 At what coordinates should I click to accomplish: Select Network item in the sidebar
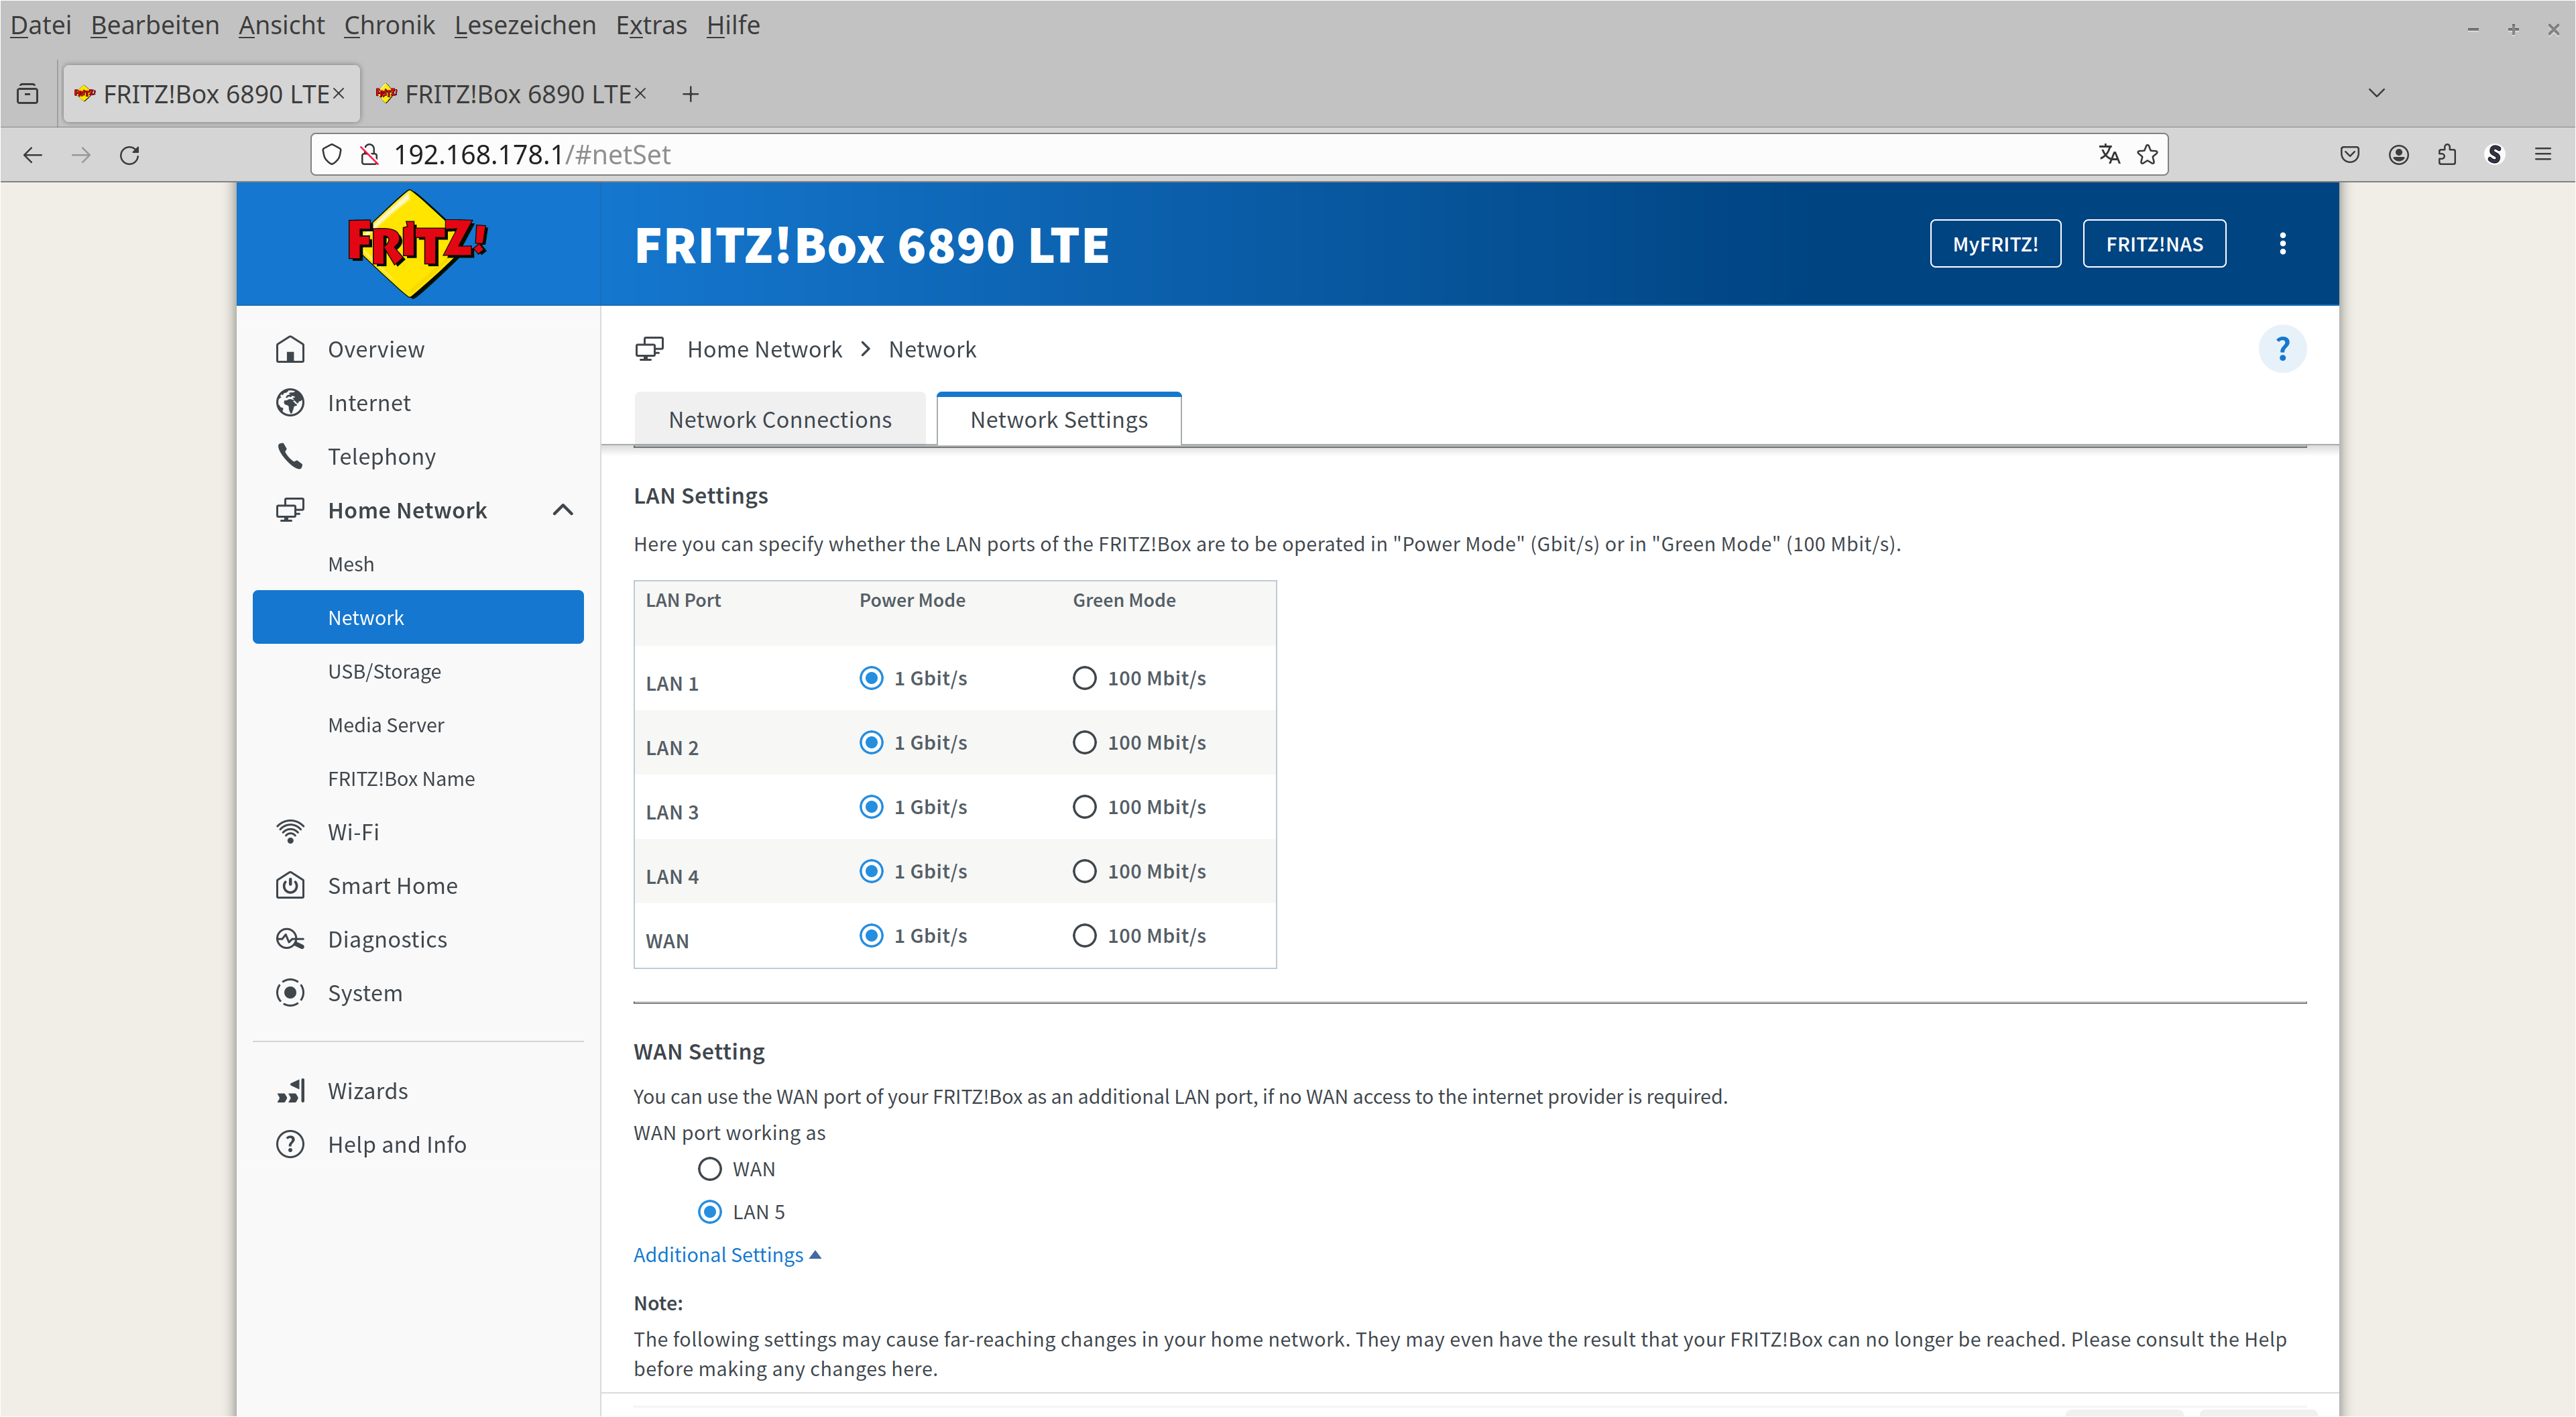(x=418, y=617)
